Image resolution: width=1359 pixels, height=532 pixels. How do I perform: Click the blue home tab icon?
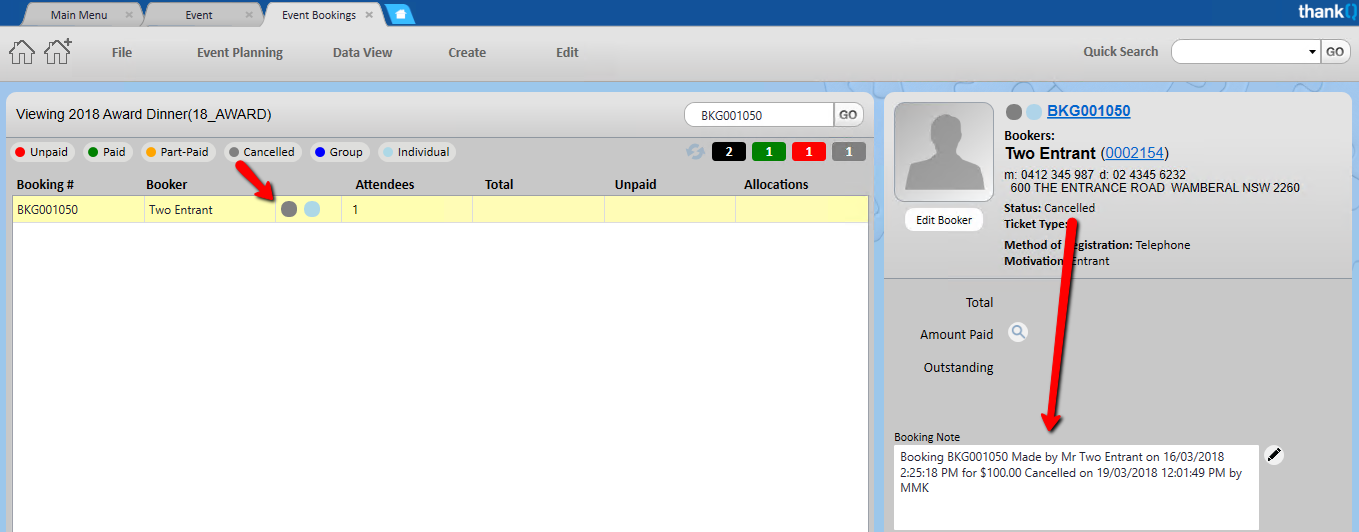[400, 15]
